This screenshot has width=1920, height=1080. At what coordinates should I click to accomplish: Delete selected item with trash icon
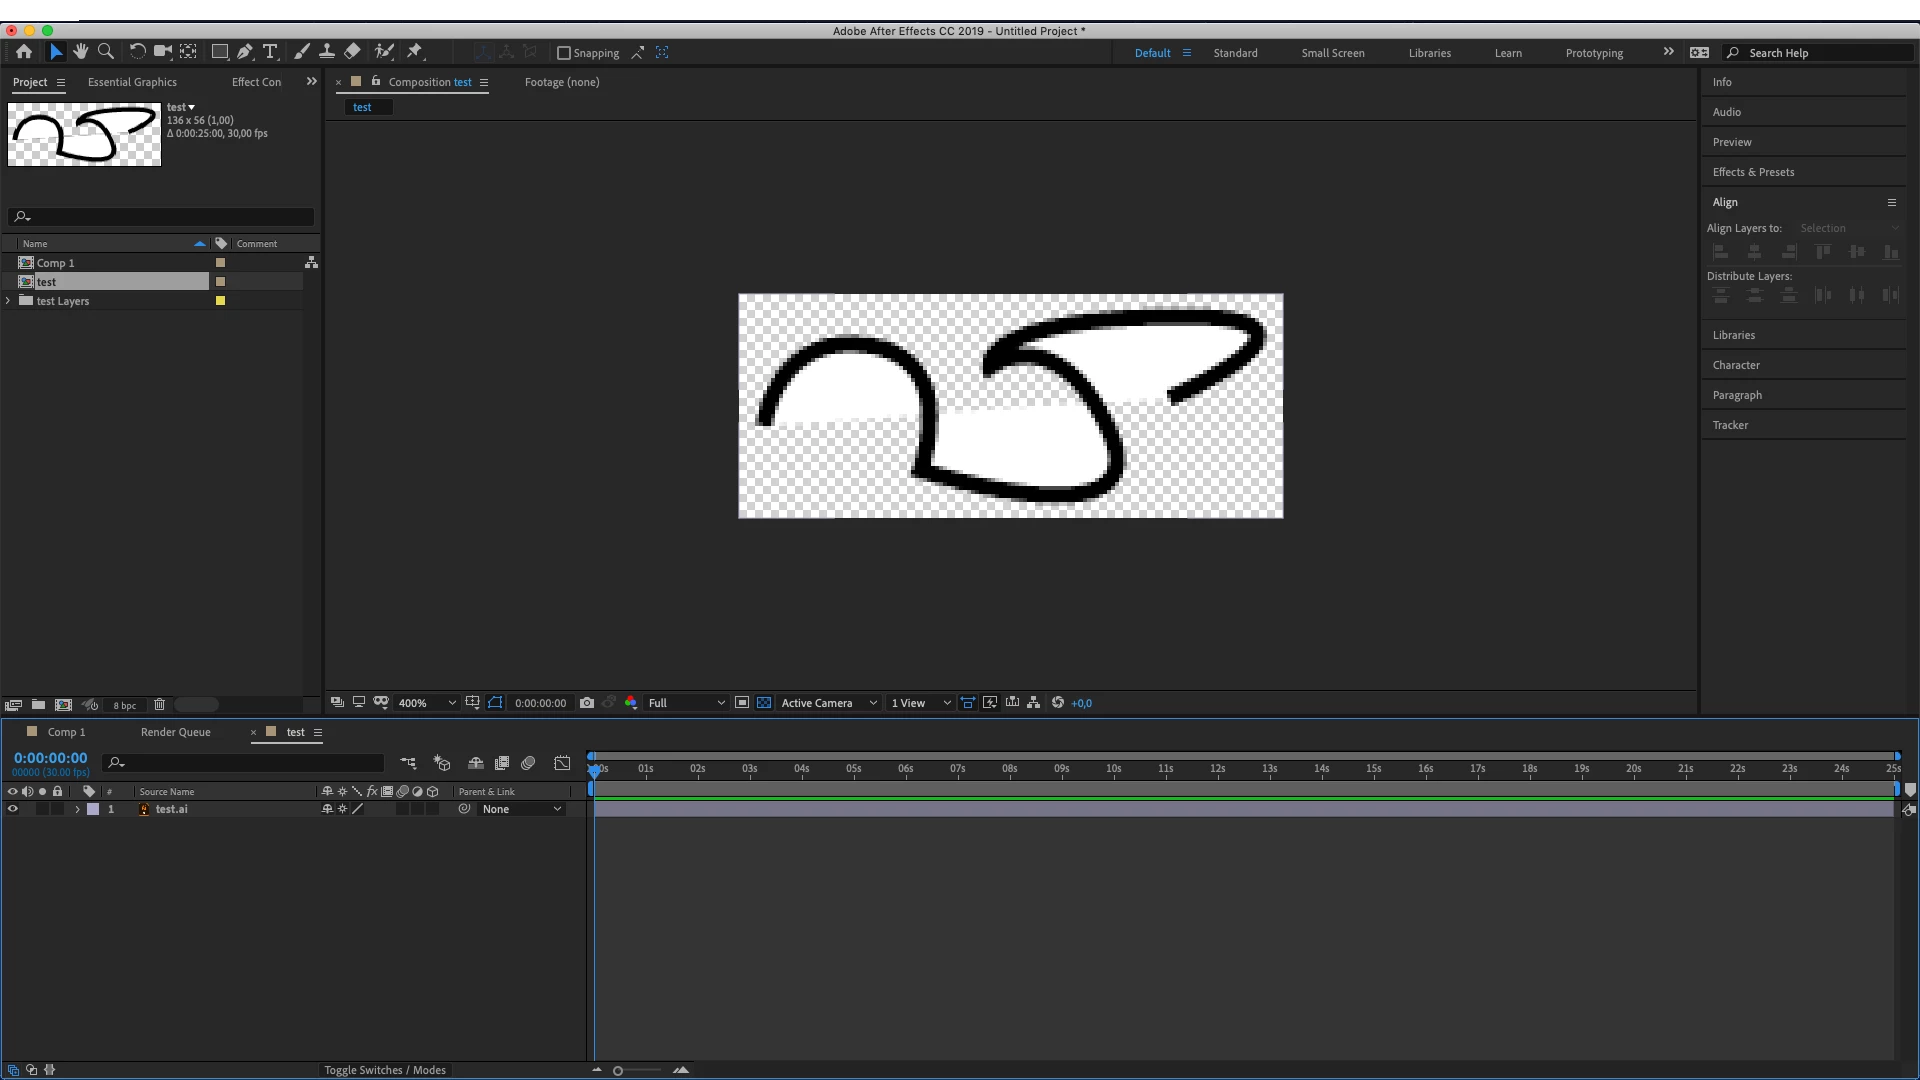click(x=159, y=705)
